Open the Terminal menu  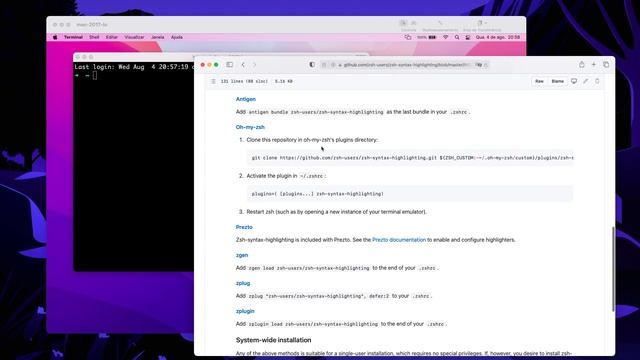coord(73,37)
